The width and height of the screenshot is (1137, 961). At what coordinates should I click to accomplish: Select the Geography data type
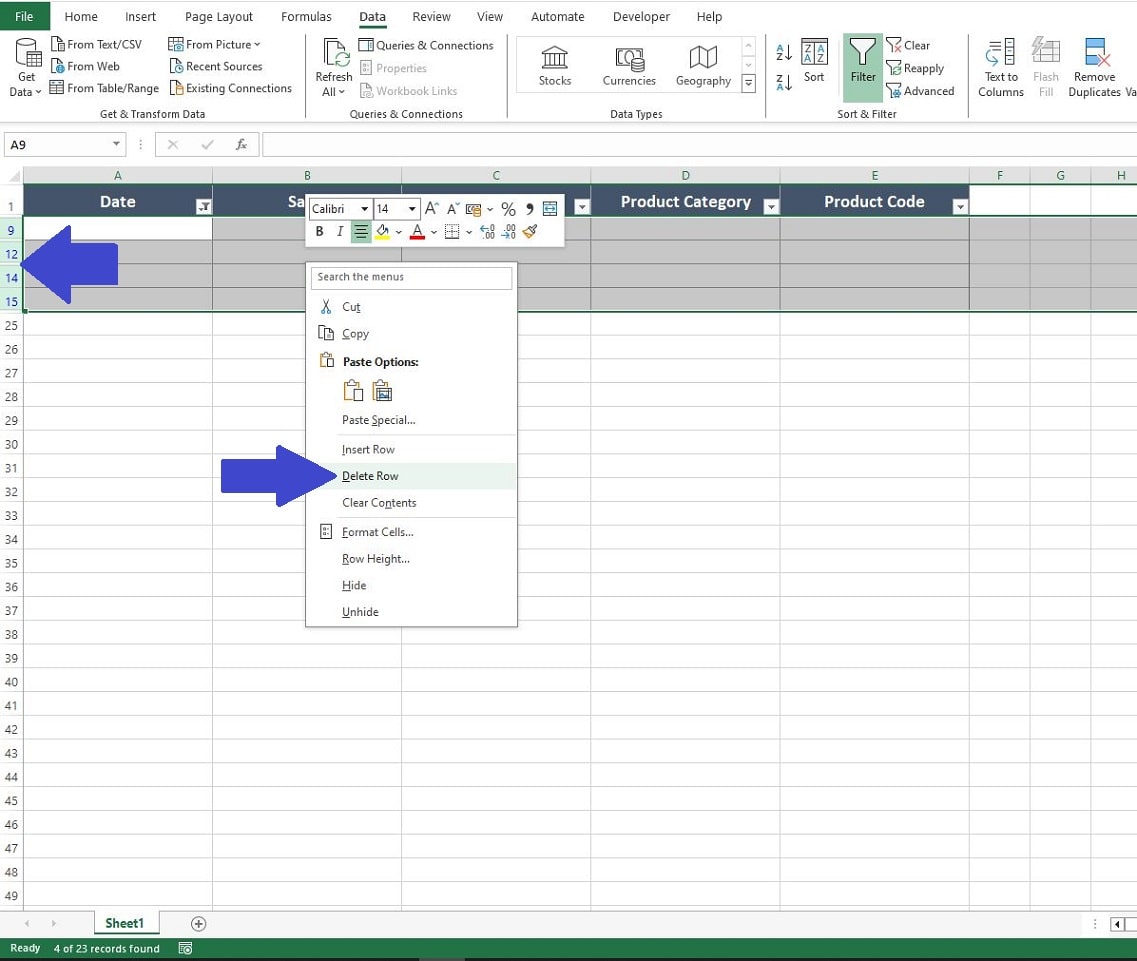[703, 60]
